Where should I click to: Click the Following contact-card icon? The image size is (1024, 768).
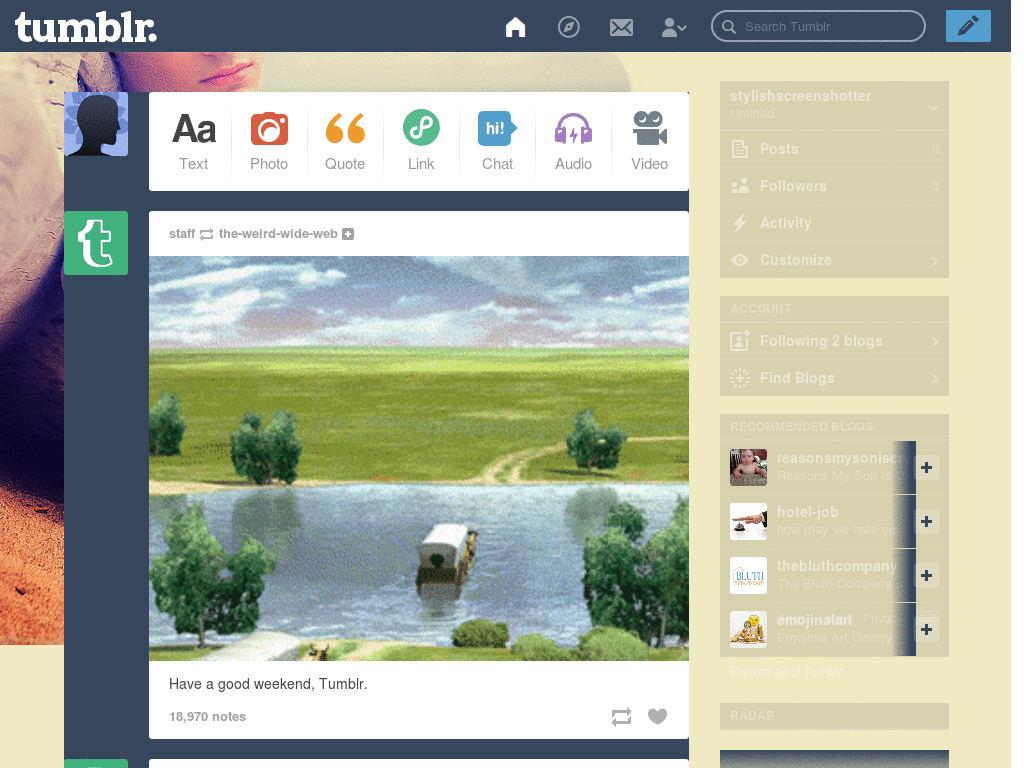739,341
